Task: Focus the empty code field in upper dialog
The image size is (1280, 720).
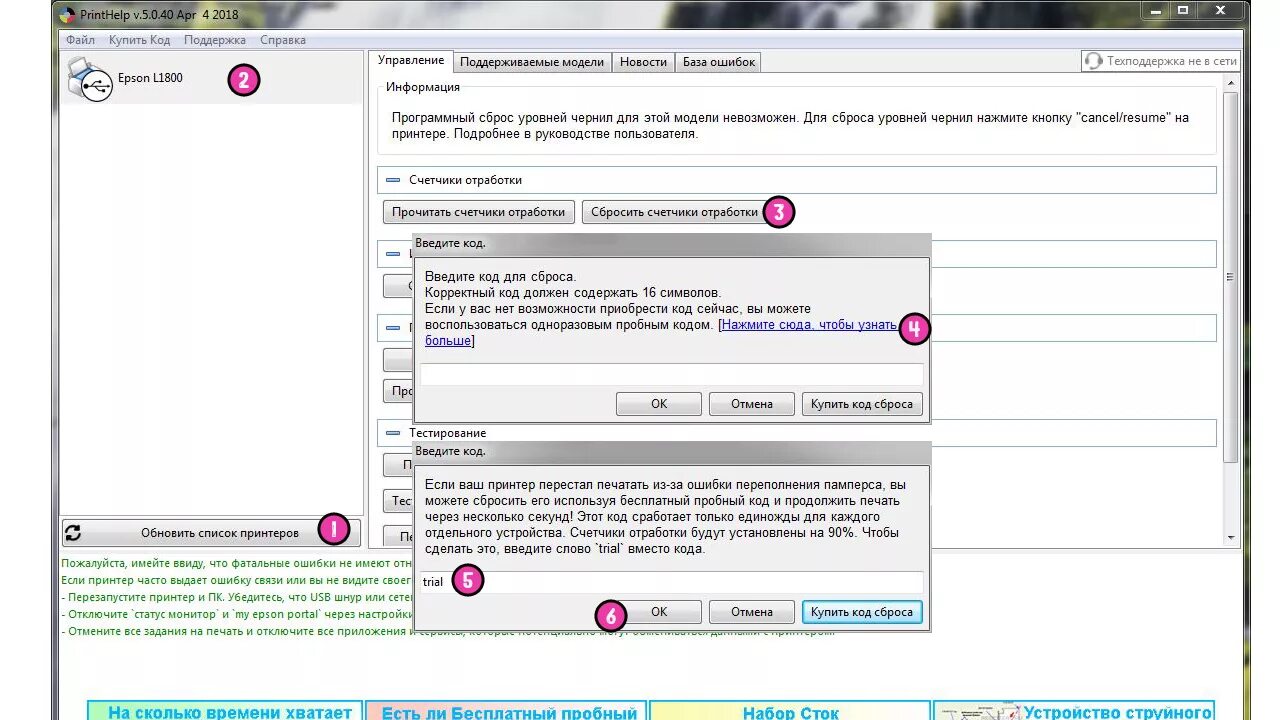Action: pyautogui.click(x=671, y=374)
